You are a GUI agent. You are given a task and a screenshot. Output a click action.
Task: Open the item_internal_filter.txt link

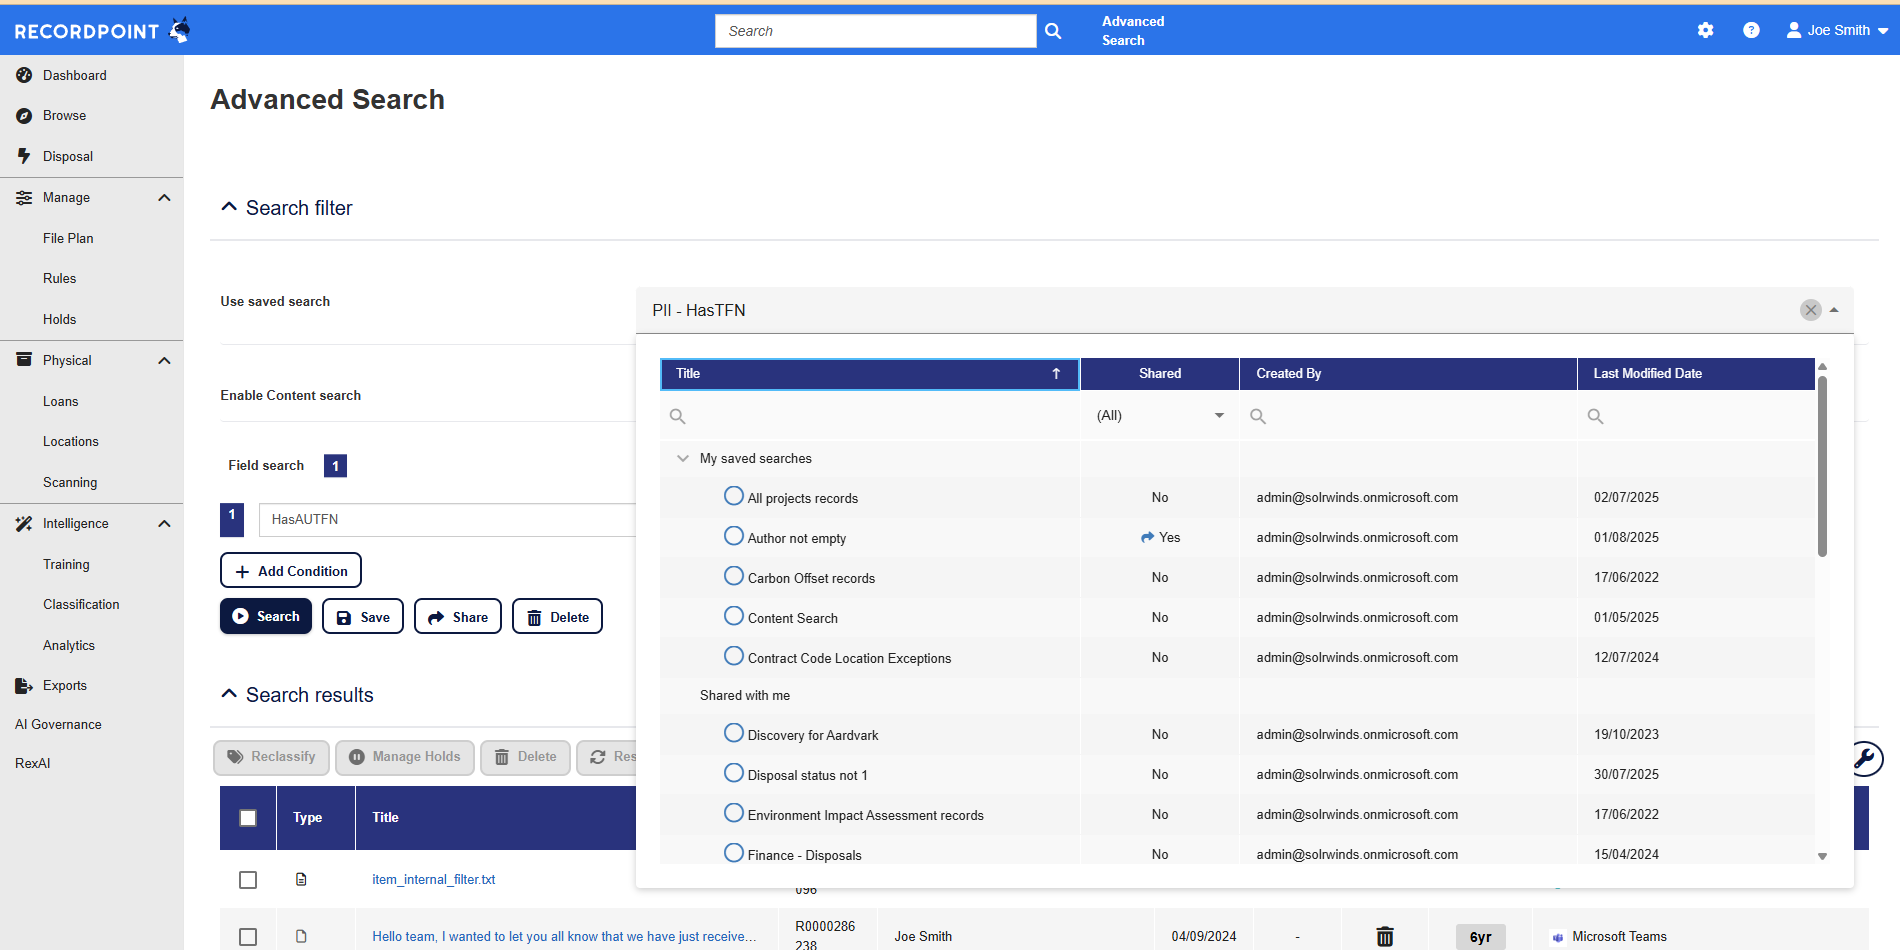click(433, 880)
